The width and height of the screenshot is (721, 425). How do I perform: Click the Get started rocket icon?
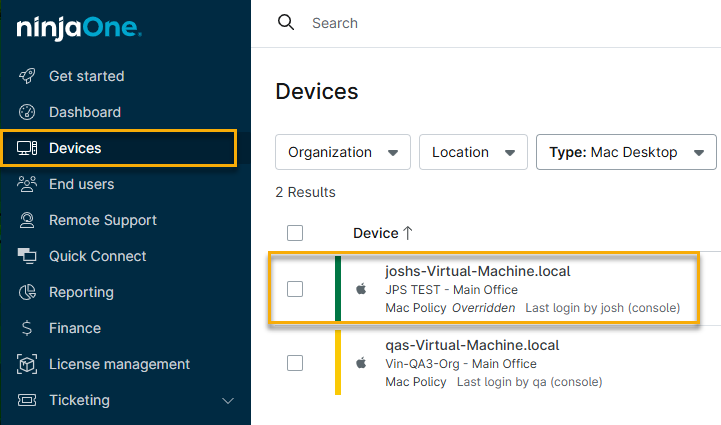pyautogui.click(x=28, y=76)
